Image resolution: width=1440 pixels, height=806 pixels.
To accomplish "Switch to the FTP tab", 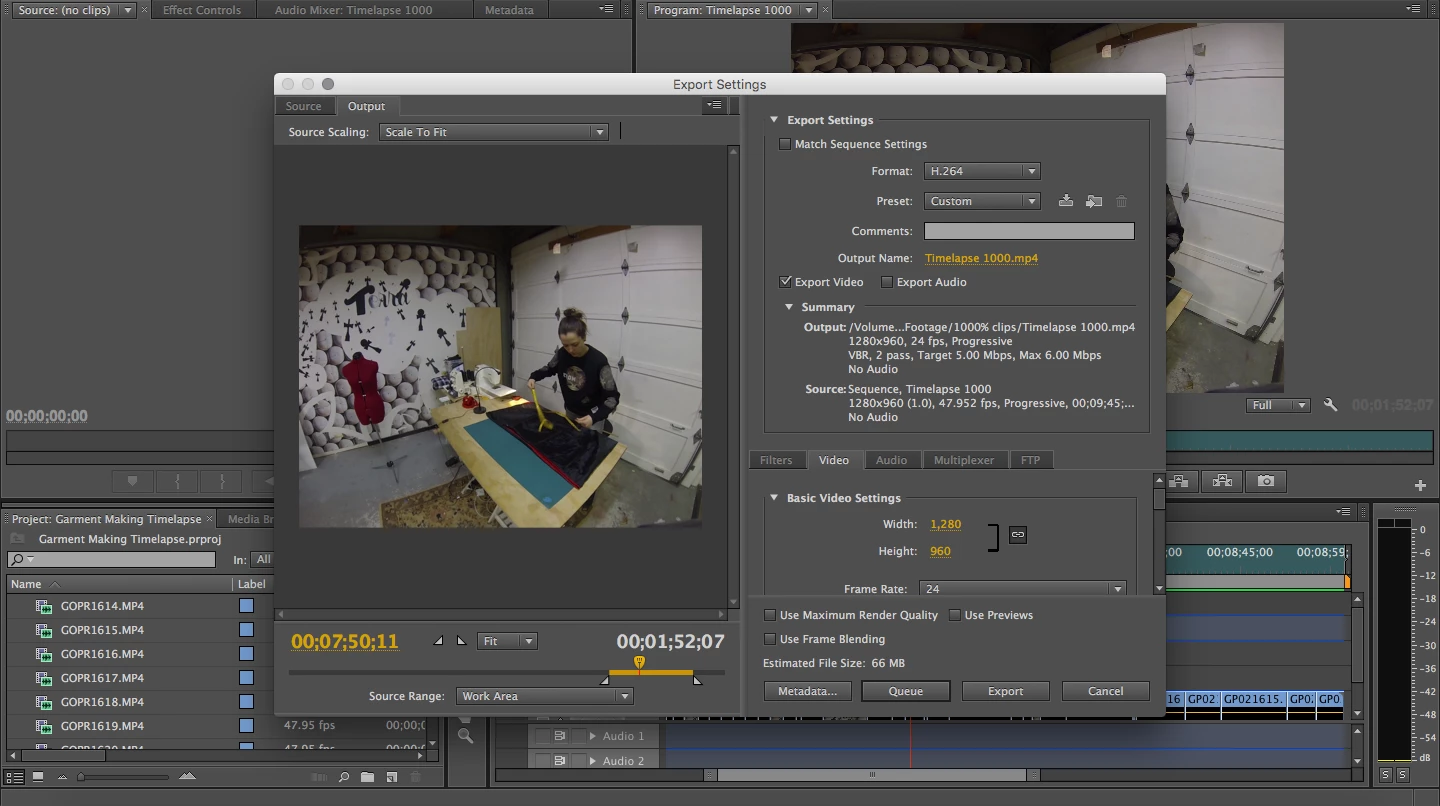I will (x=1031, y=460).
